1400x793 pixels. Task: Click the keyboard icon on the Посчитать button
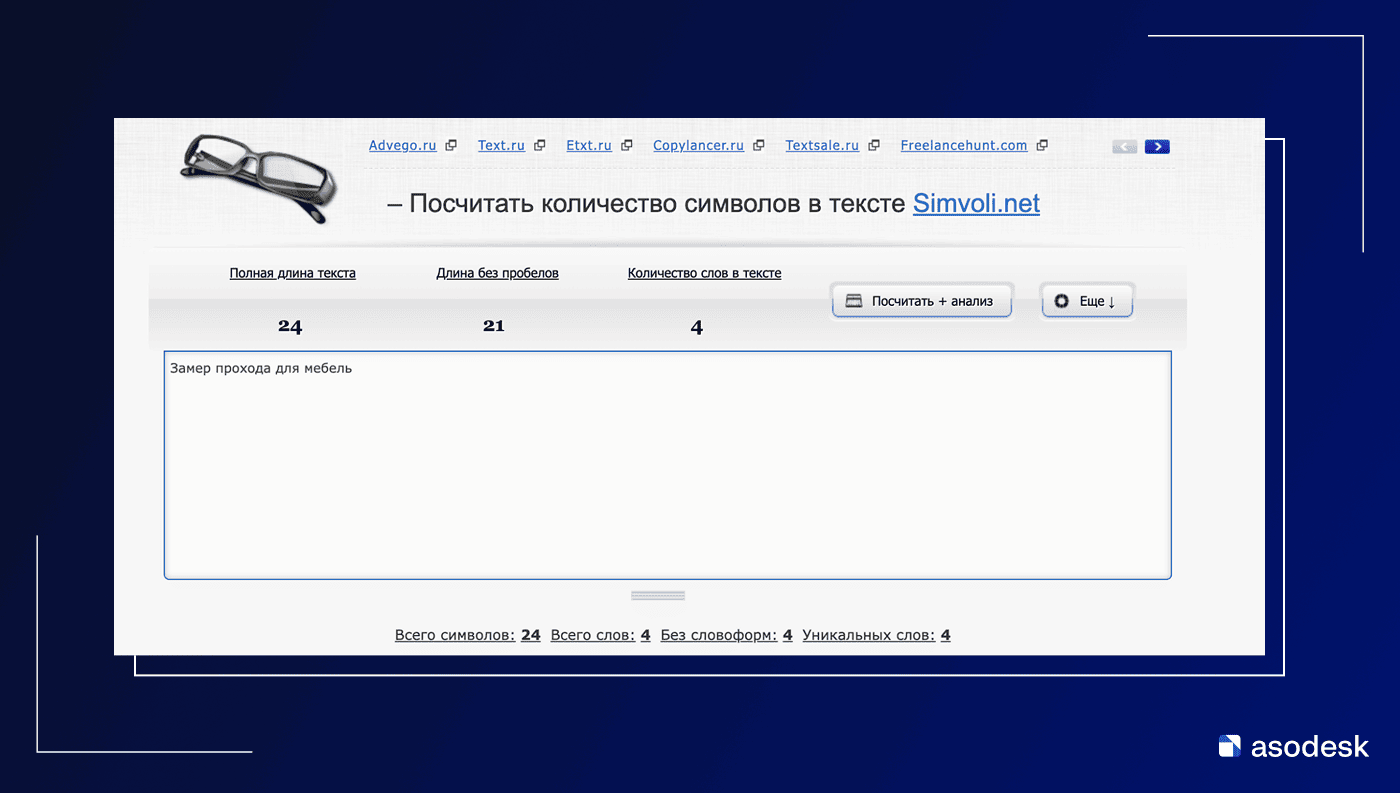pos(854,301)
